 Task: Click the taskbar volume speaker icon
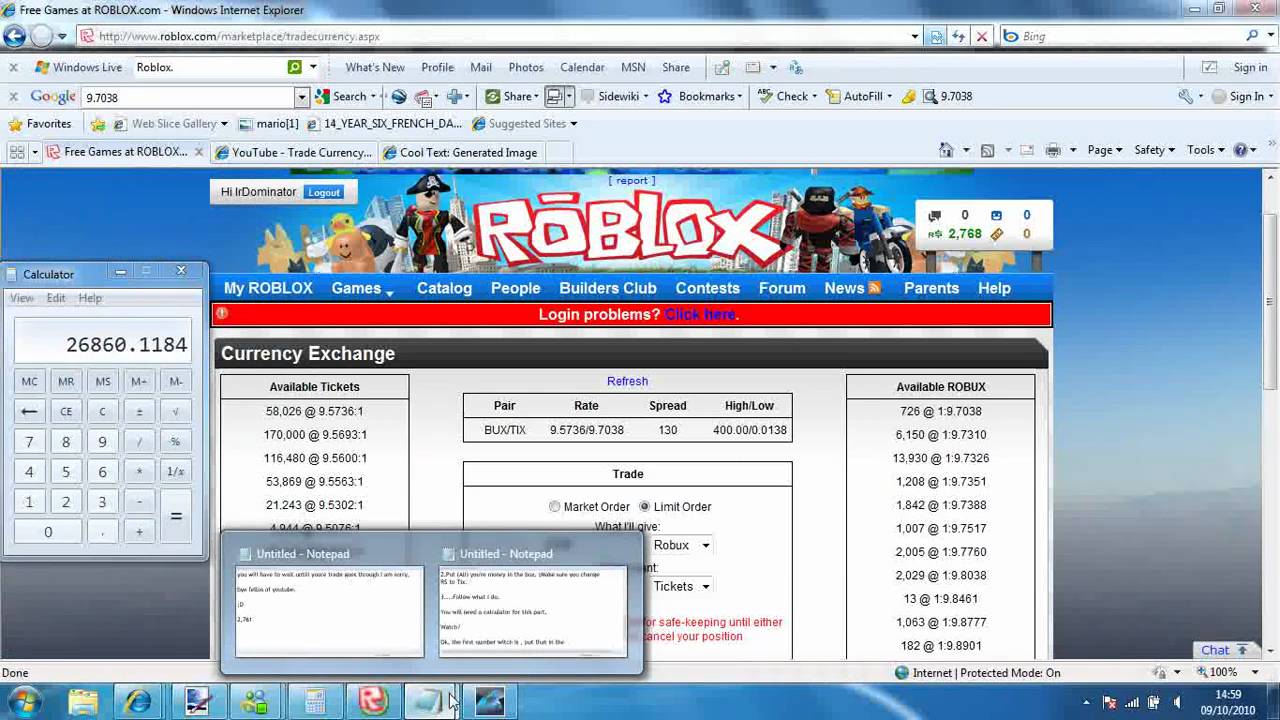(1177, 702)
